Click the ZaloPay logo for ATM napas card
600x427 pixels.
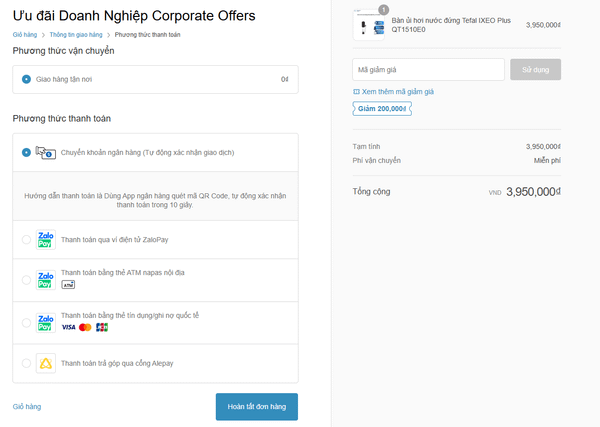tap(45, 279)
